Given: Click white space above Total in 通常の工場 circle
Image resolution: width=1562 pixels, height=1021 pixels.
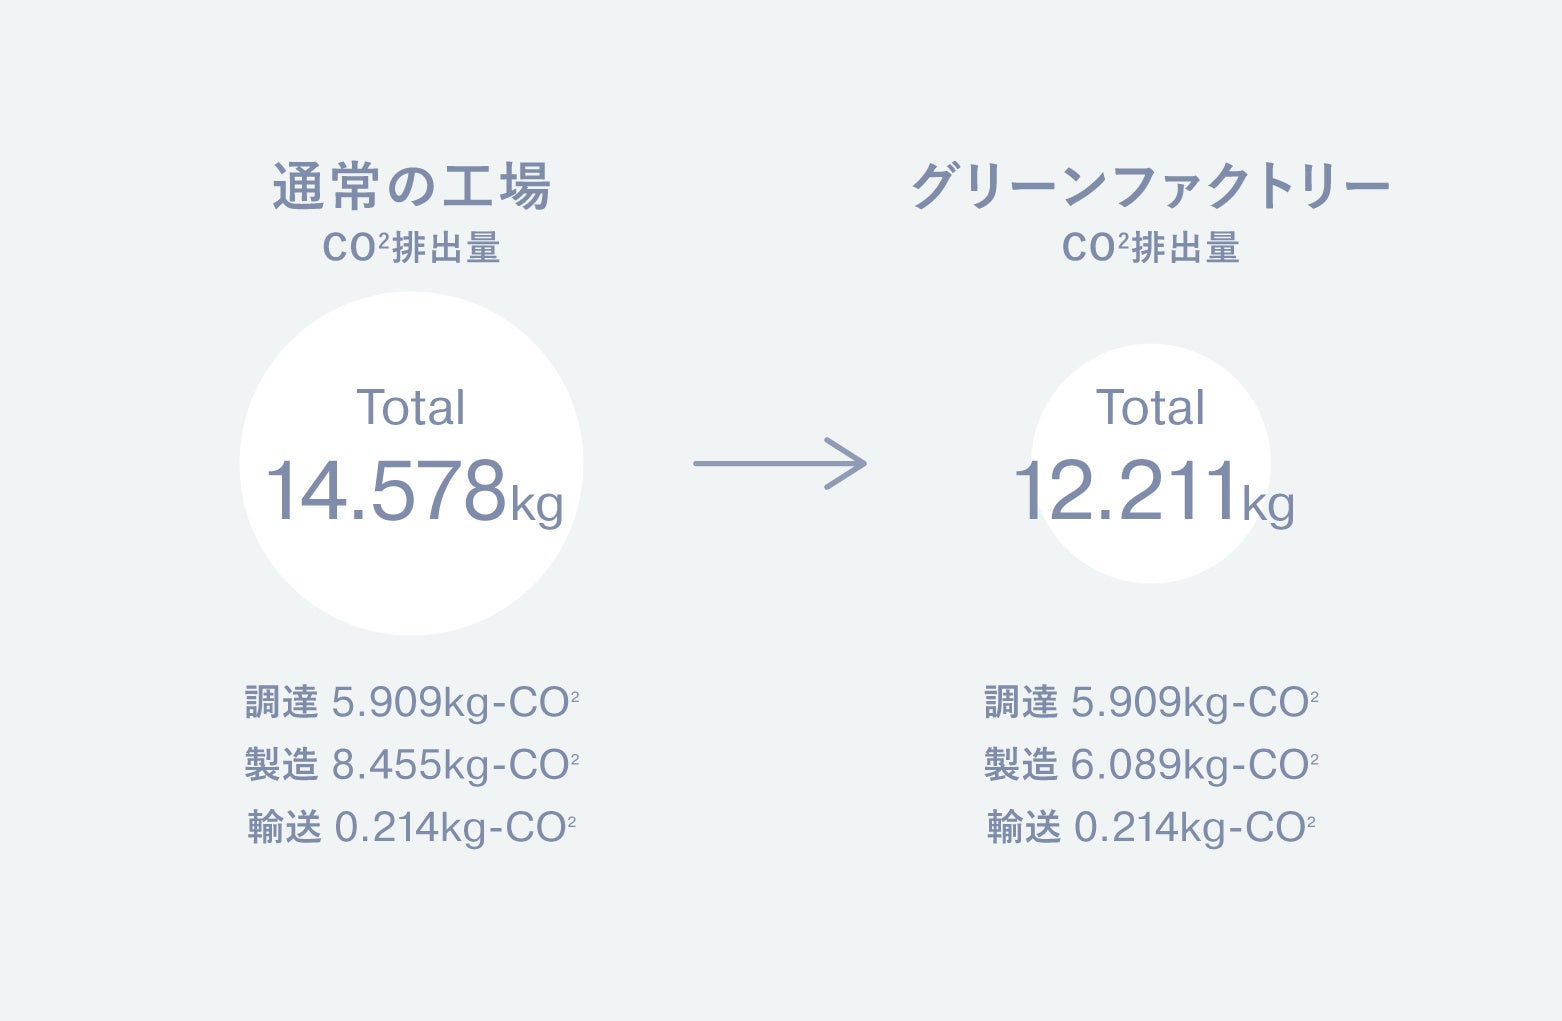Looking at the screenshot, I should 411,340.
